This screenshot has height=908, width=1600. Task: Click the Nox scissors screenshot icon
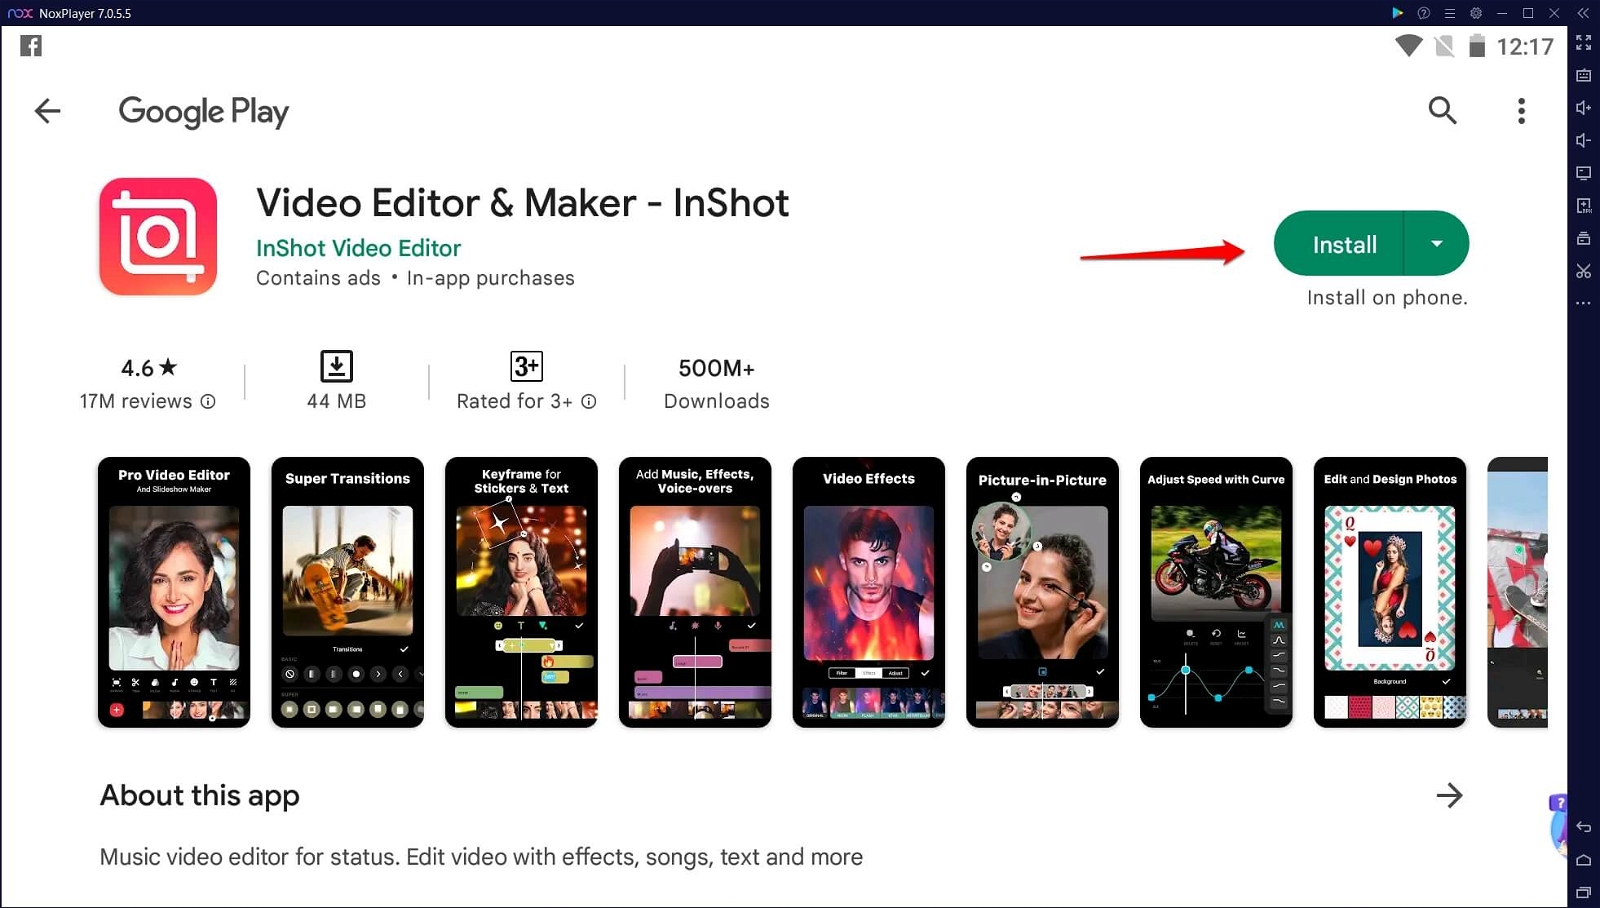[x=1583, y=271]
